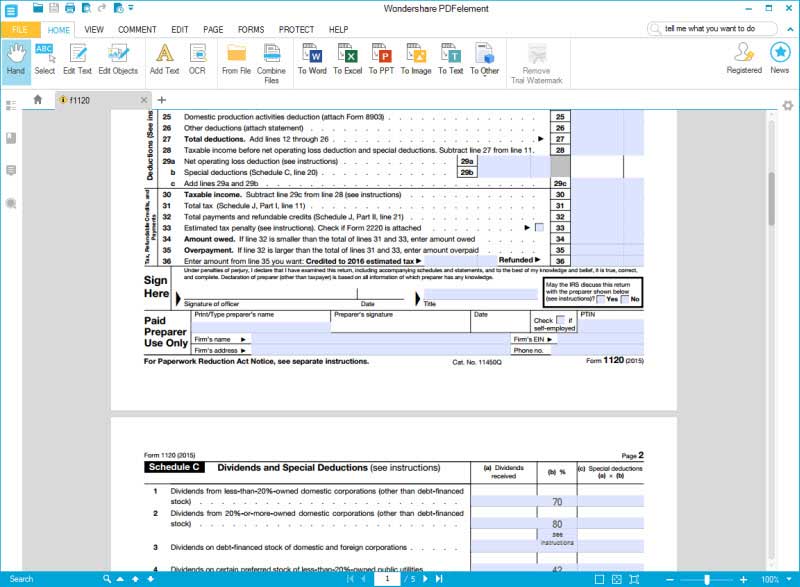Image resolution: width=800 pixels, height=587 pixels.
Task: Open the zoom percentage dropdown
Action: tap(789, 579)
